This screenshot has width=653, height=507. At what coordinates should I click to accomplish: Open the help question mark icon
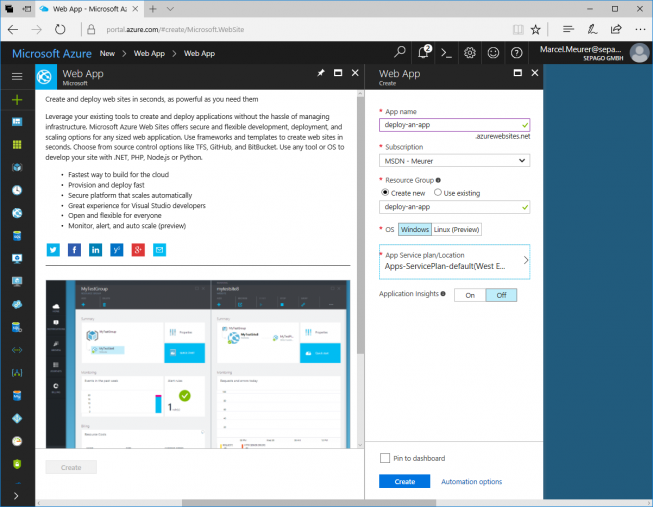[516, 53]
